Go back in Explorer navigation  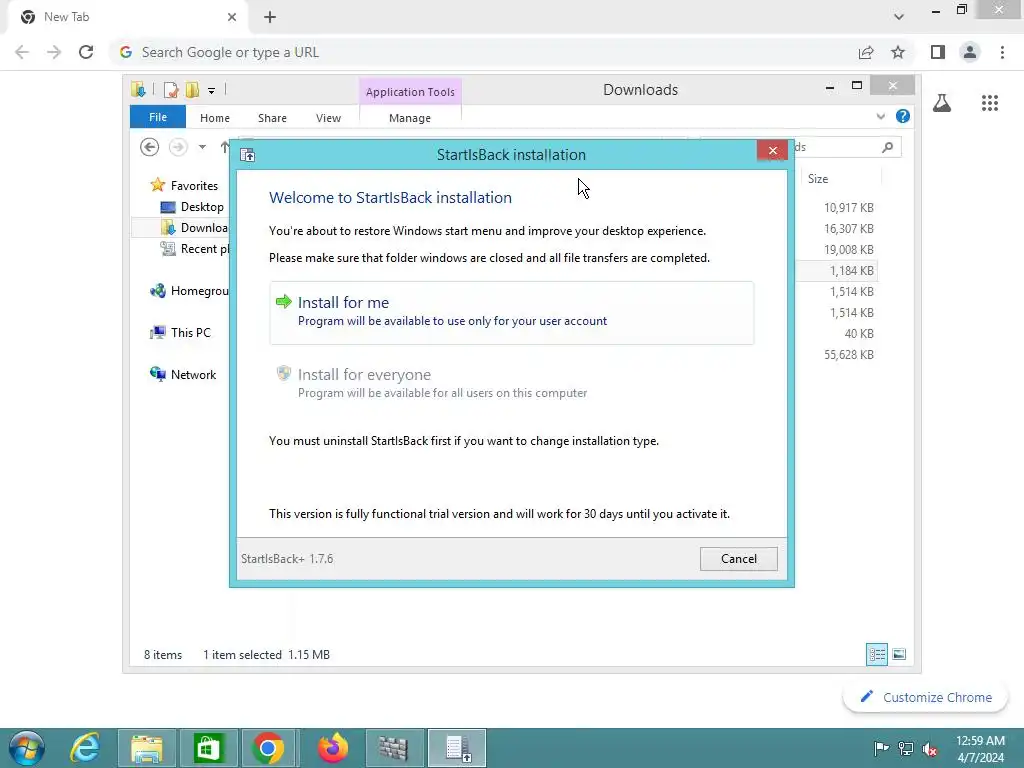tap(150, 147)
